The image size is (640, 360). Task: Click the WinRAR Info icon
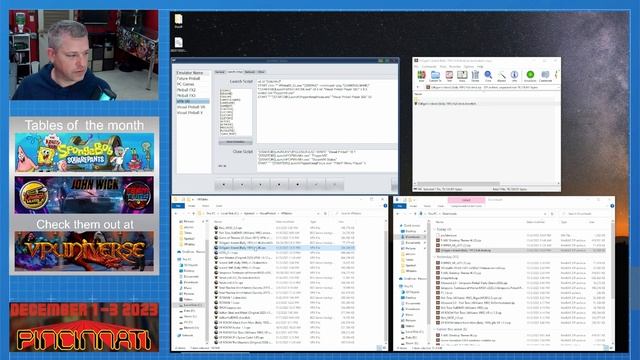click(x=514, y=75)
